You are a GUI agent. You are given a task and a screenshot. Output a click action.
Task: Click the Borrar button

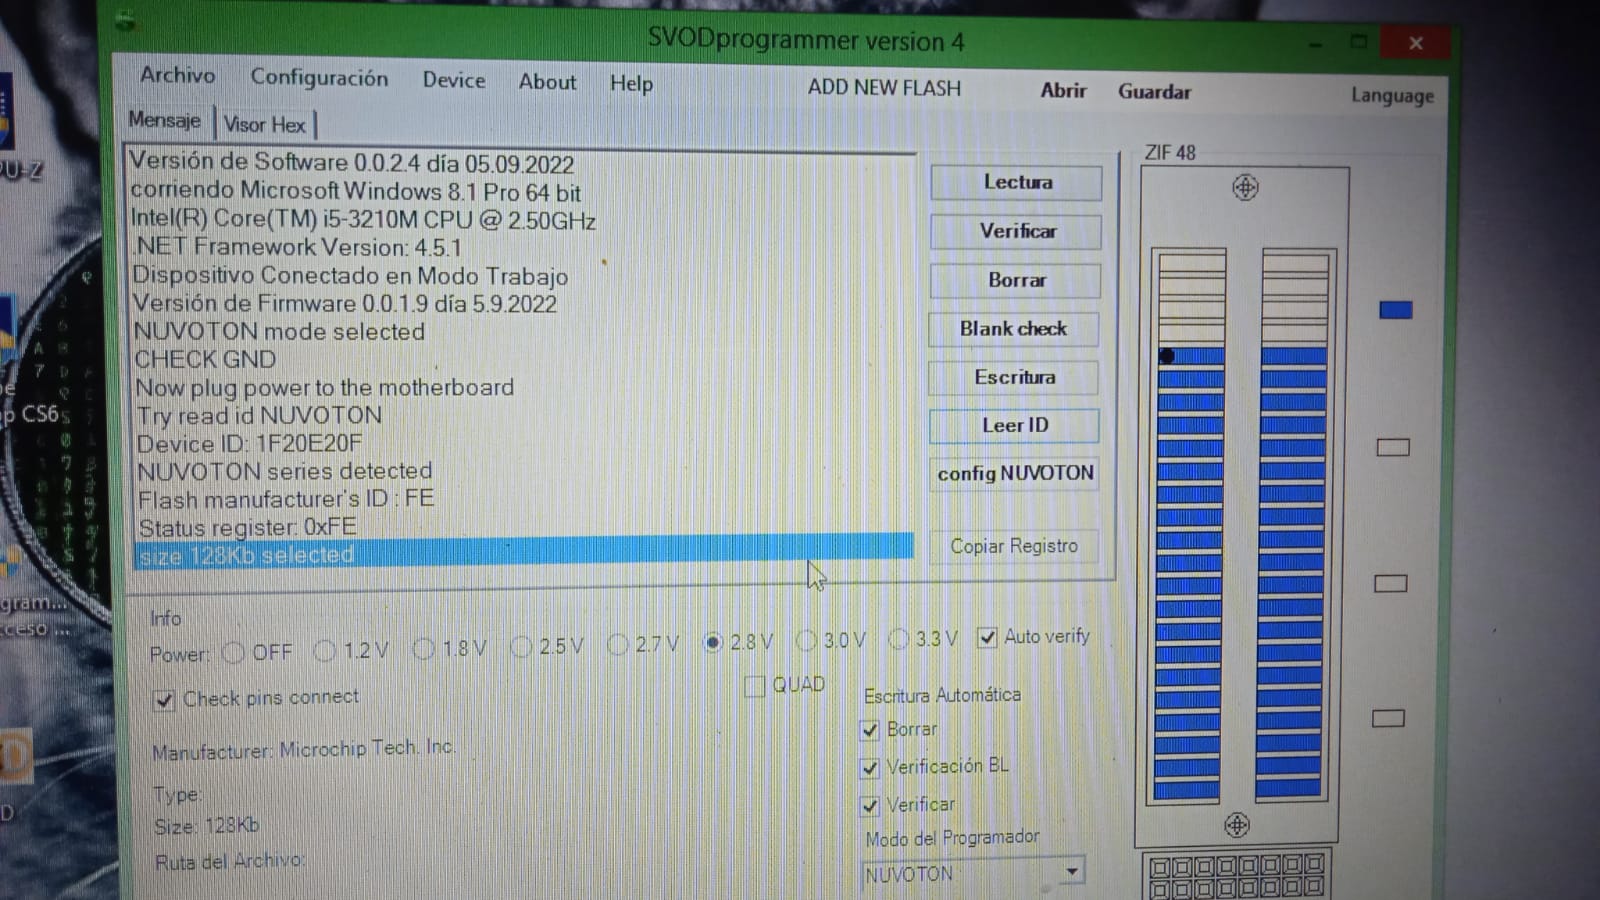(1016, 280)
